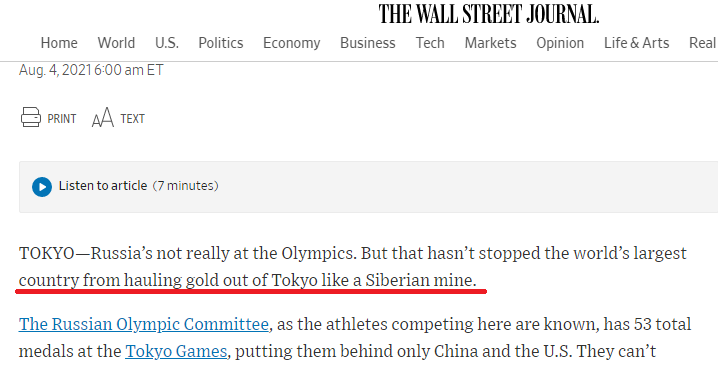Open the Wall Street Journal logo
This screenshot has height=365, width=718.
[x=488, y=14]
